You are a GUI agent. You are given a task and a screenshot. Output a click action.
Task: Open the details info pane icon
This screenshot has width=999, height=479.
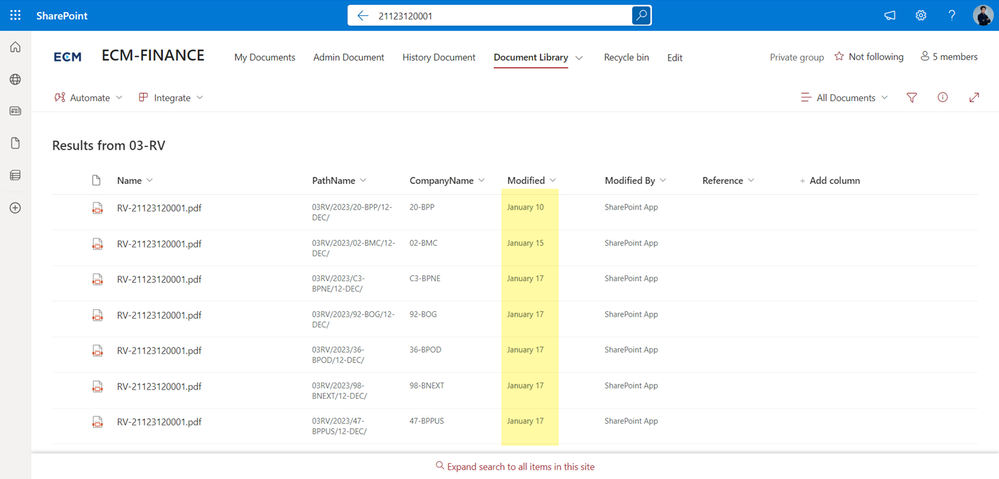click(943, 97)
